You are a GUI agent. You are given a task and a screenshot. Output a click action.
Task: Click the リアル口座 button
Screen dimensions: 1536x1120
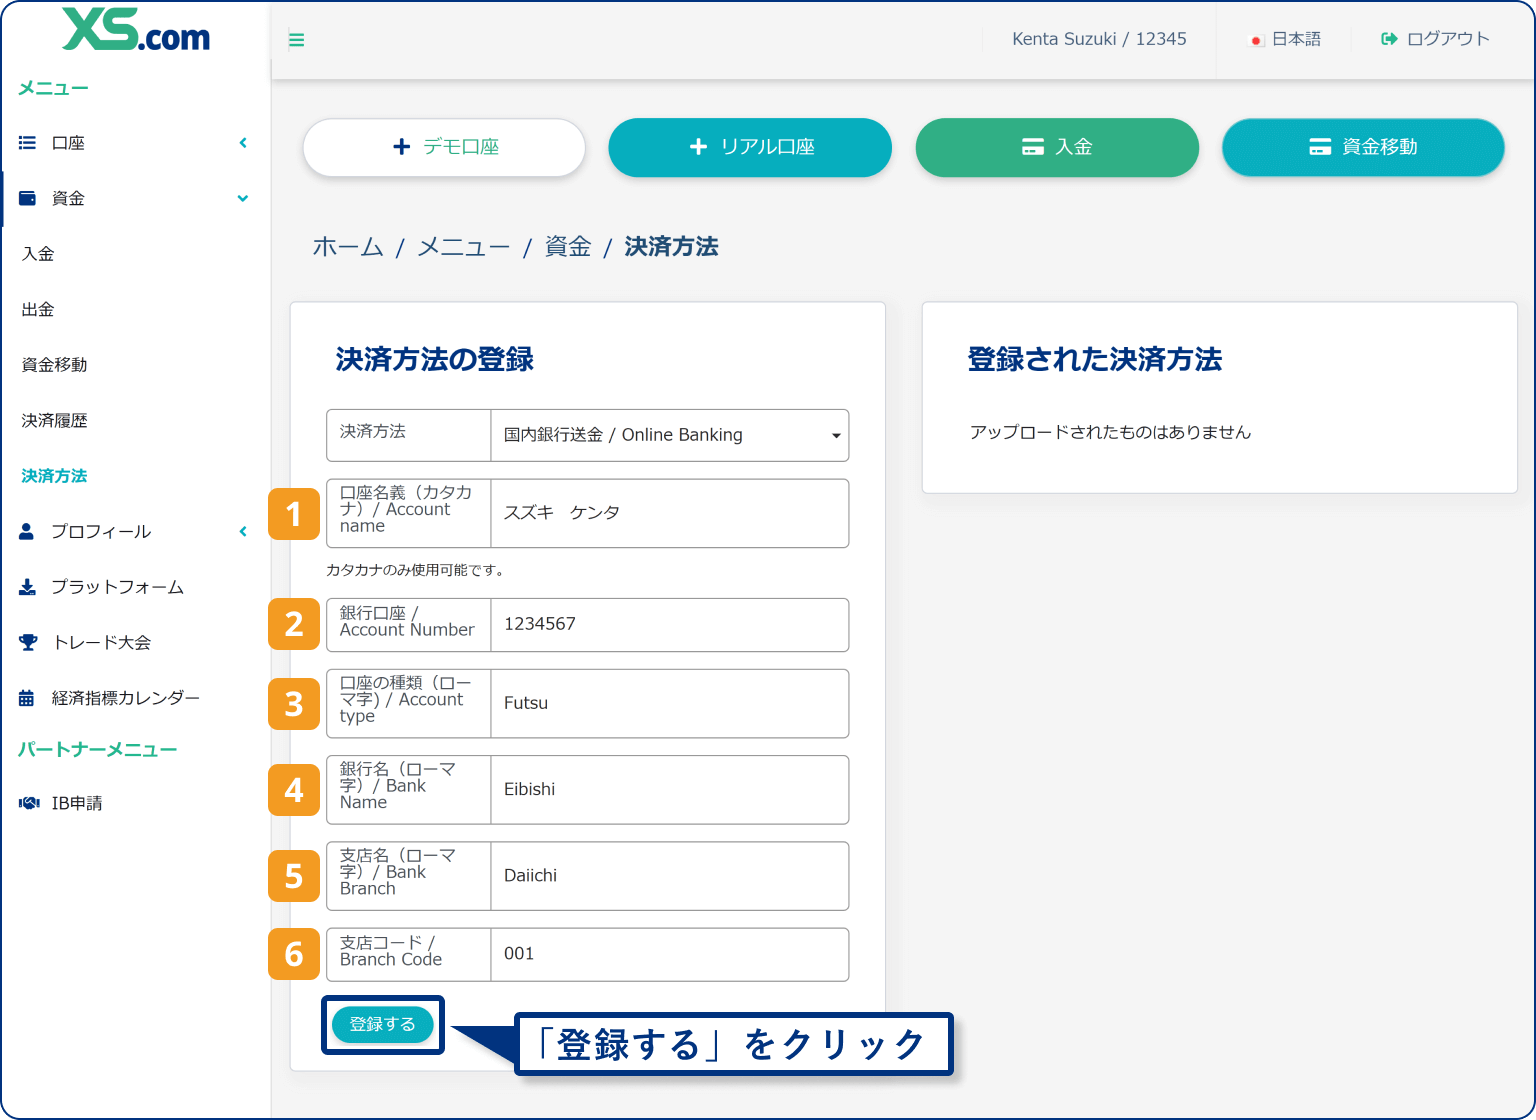pos(750,147)
